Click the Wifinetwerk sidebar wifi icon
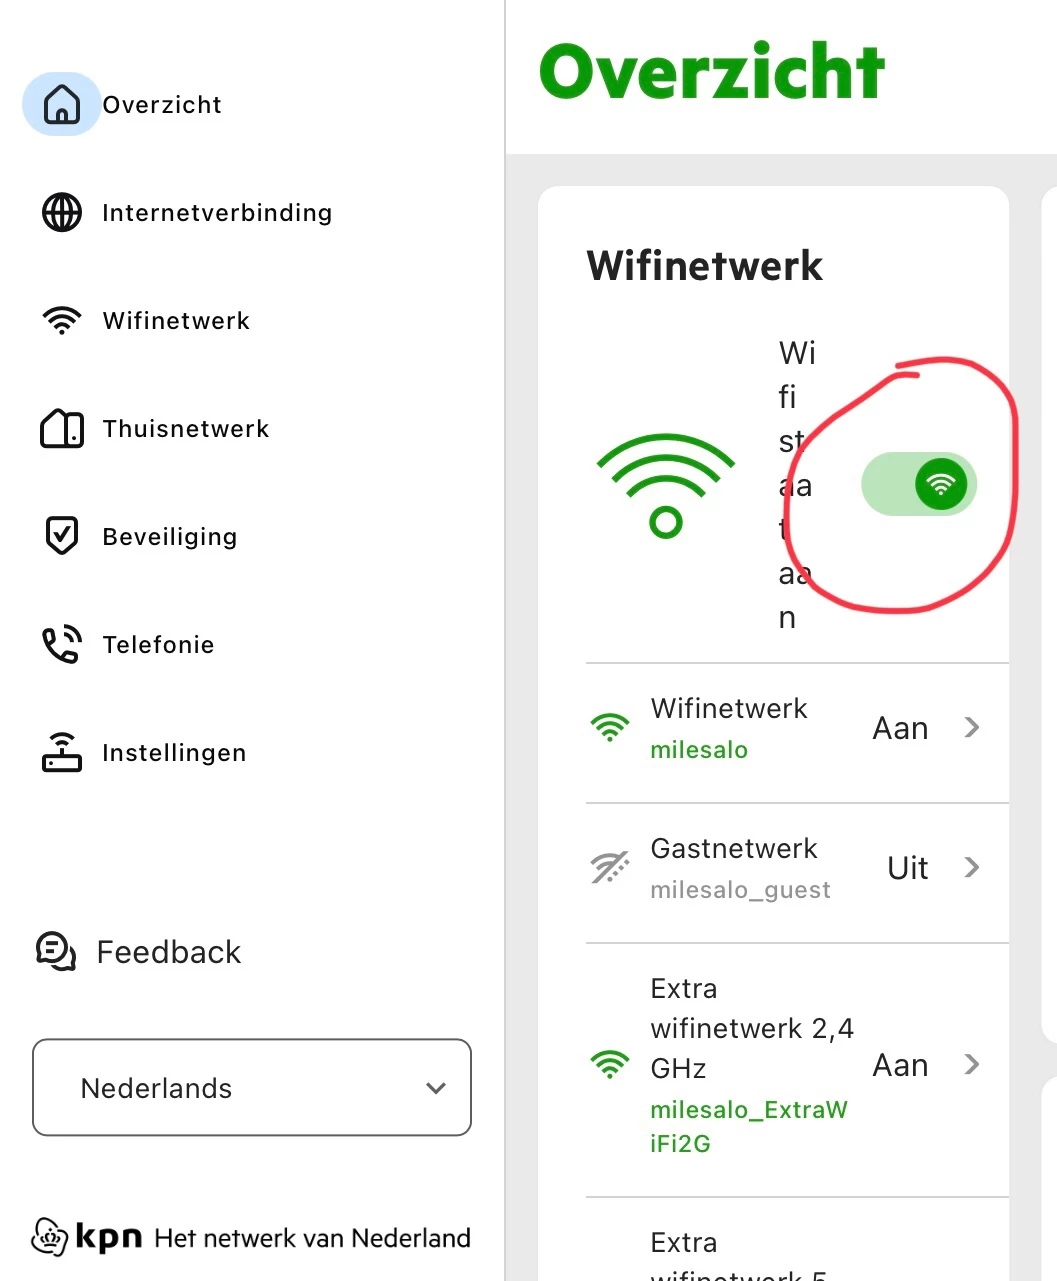This screenshot has height=1281, width=1057. click(62, 321)
